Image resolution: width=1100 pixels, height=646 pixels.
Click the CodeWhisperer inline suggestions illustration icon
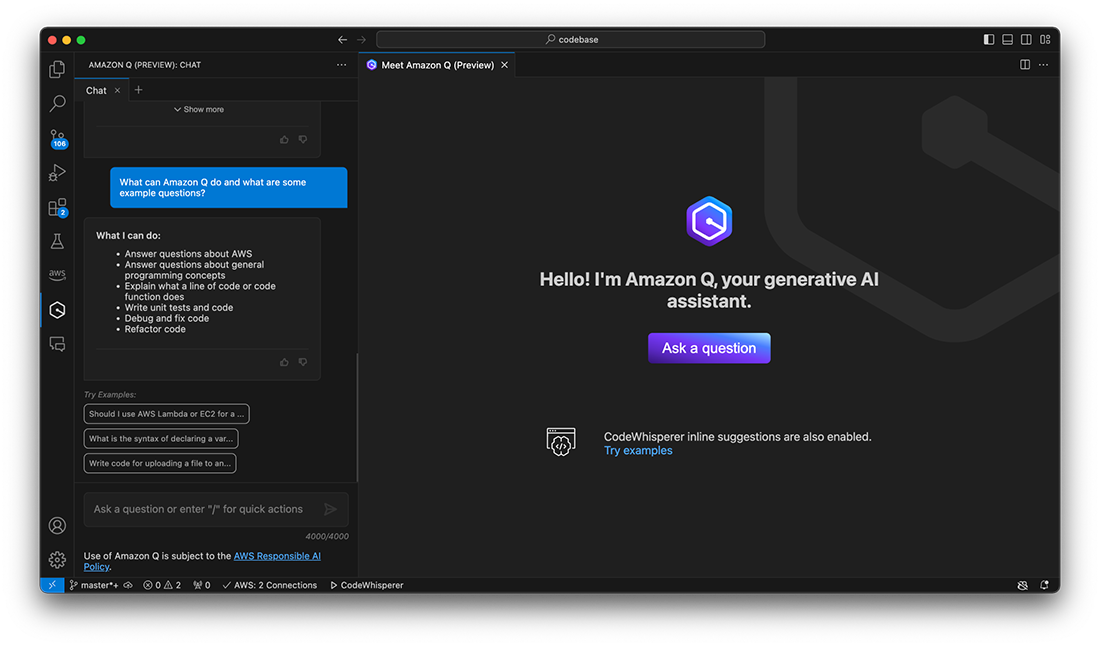click(x=561, y=442)
